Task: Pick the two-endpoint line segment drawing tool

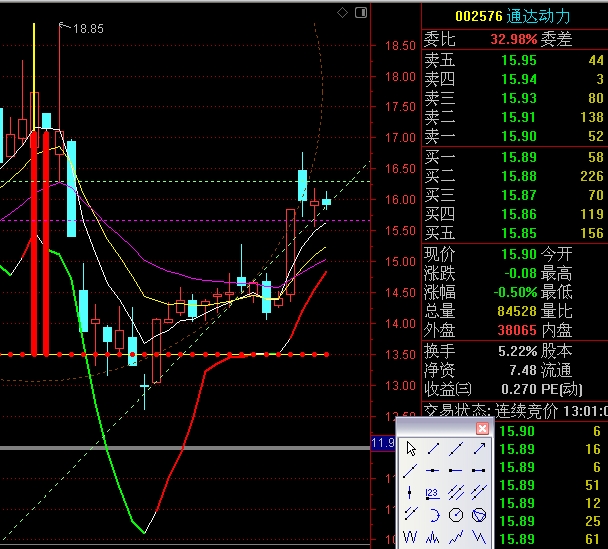Action: [x=433, y=449]
